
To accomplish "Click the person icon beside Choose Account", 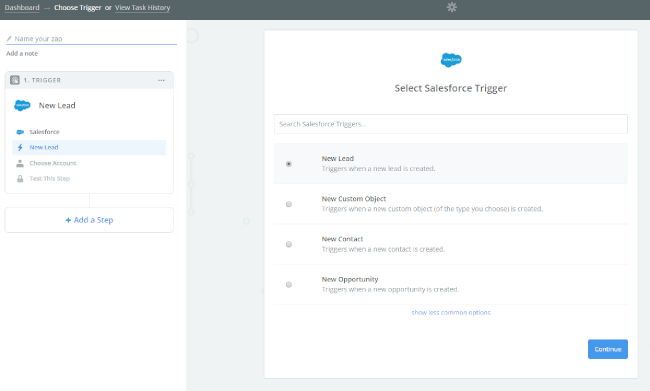I will click(x=20, y=163).
